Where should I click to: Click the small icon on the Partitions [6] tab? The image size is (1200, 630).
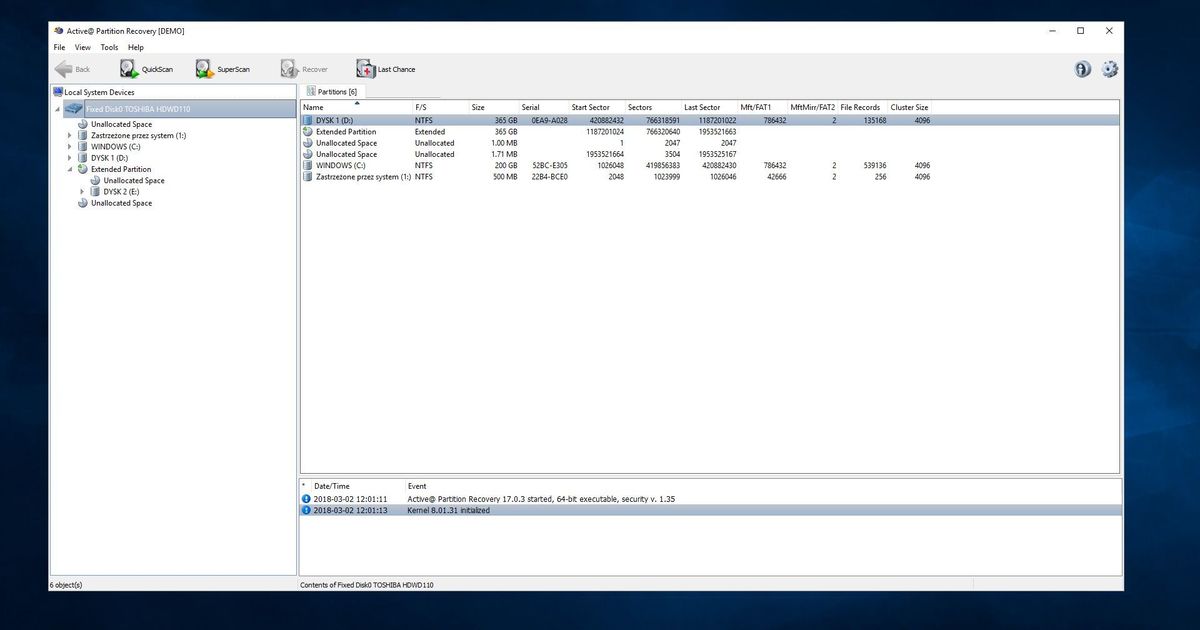pos(311,91)
